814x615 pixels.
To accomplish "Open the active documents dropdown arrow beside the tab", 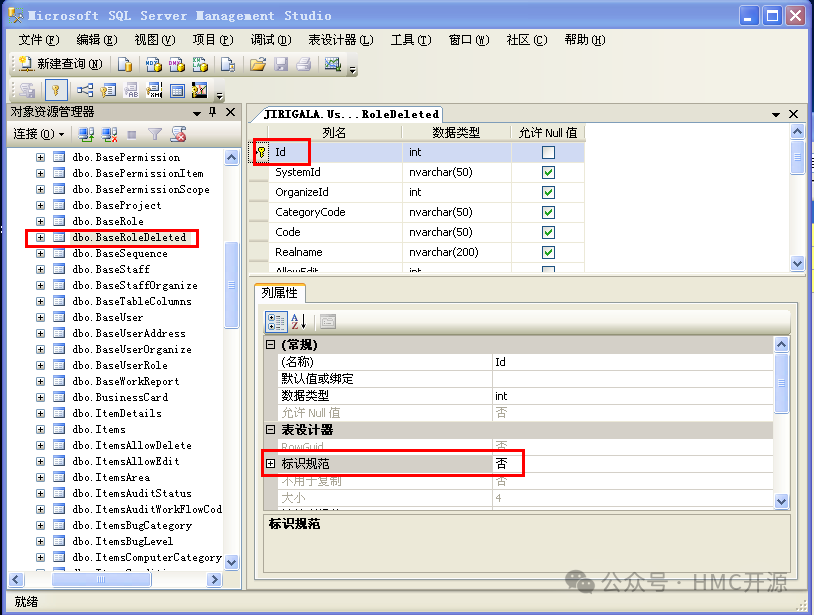I will 776,114.
